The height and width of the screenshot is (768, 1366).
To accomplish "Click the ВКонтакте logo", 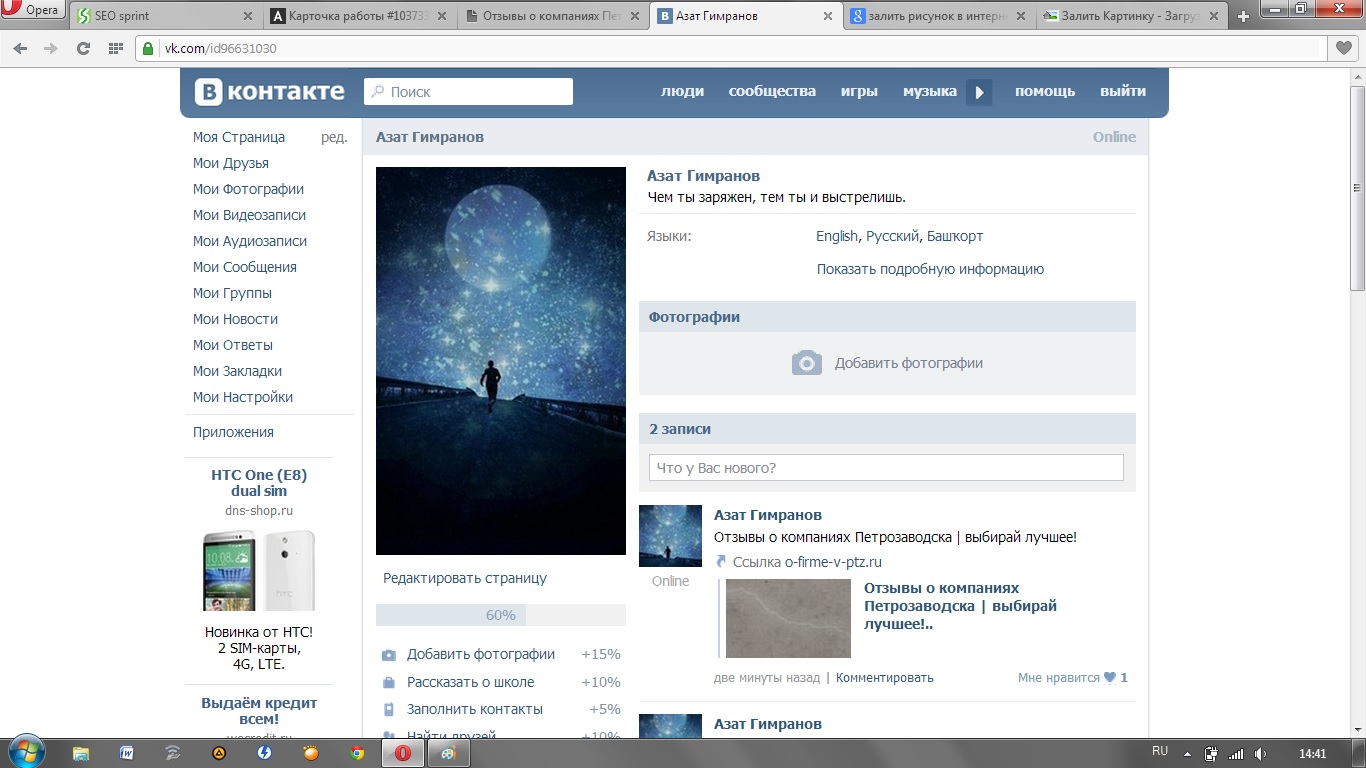I will coord(269,92).
